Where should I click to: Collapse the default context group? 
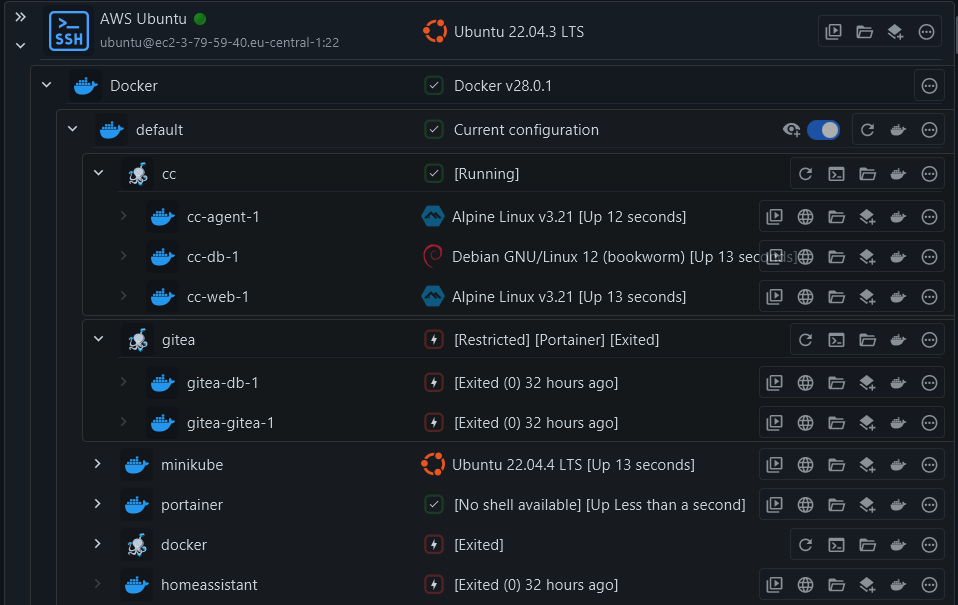tap(73, 129)
